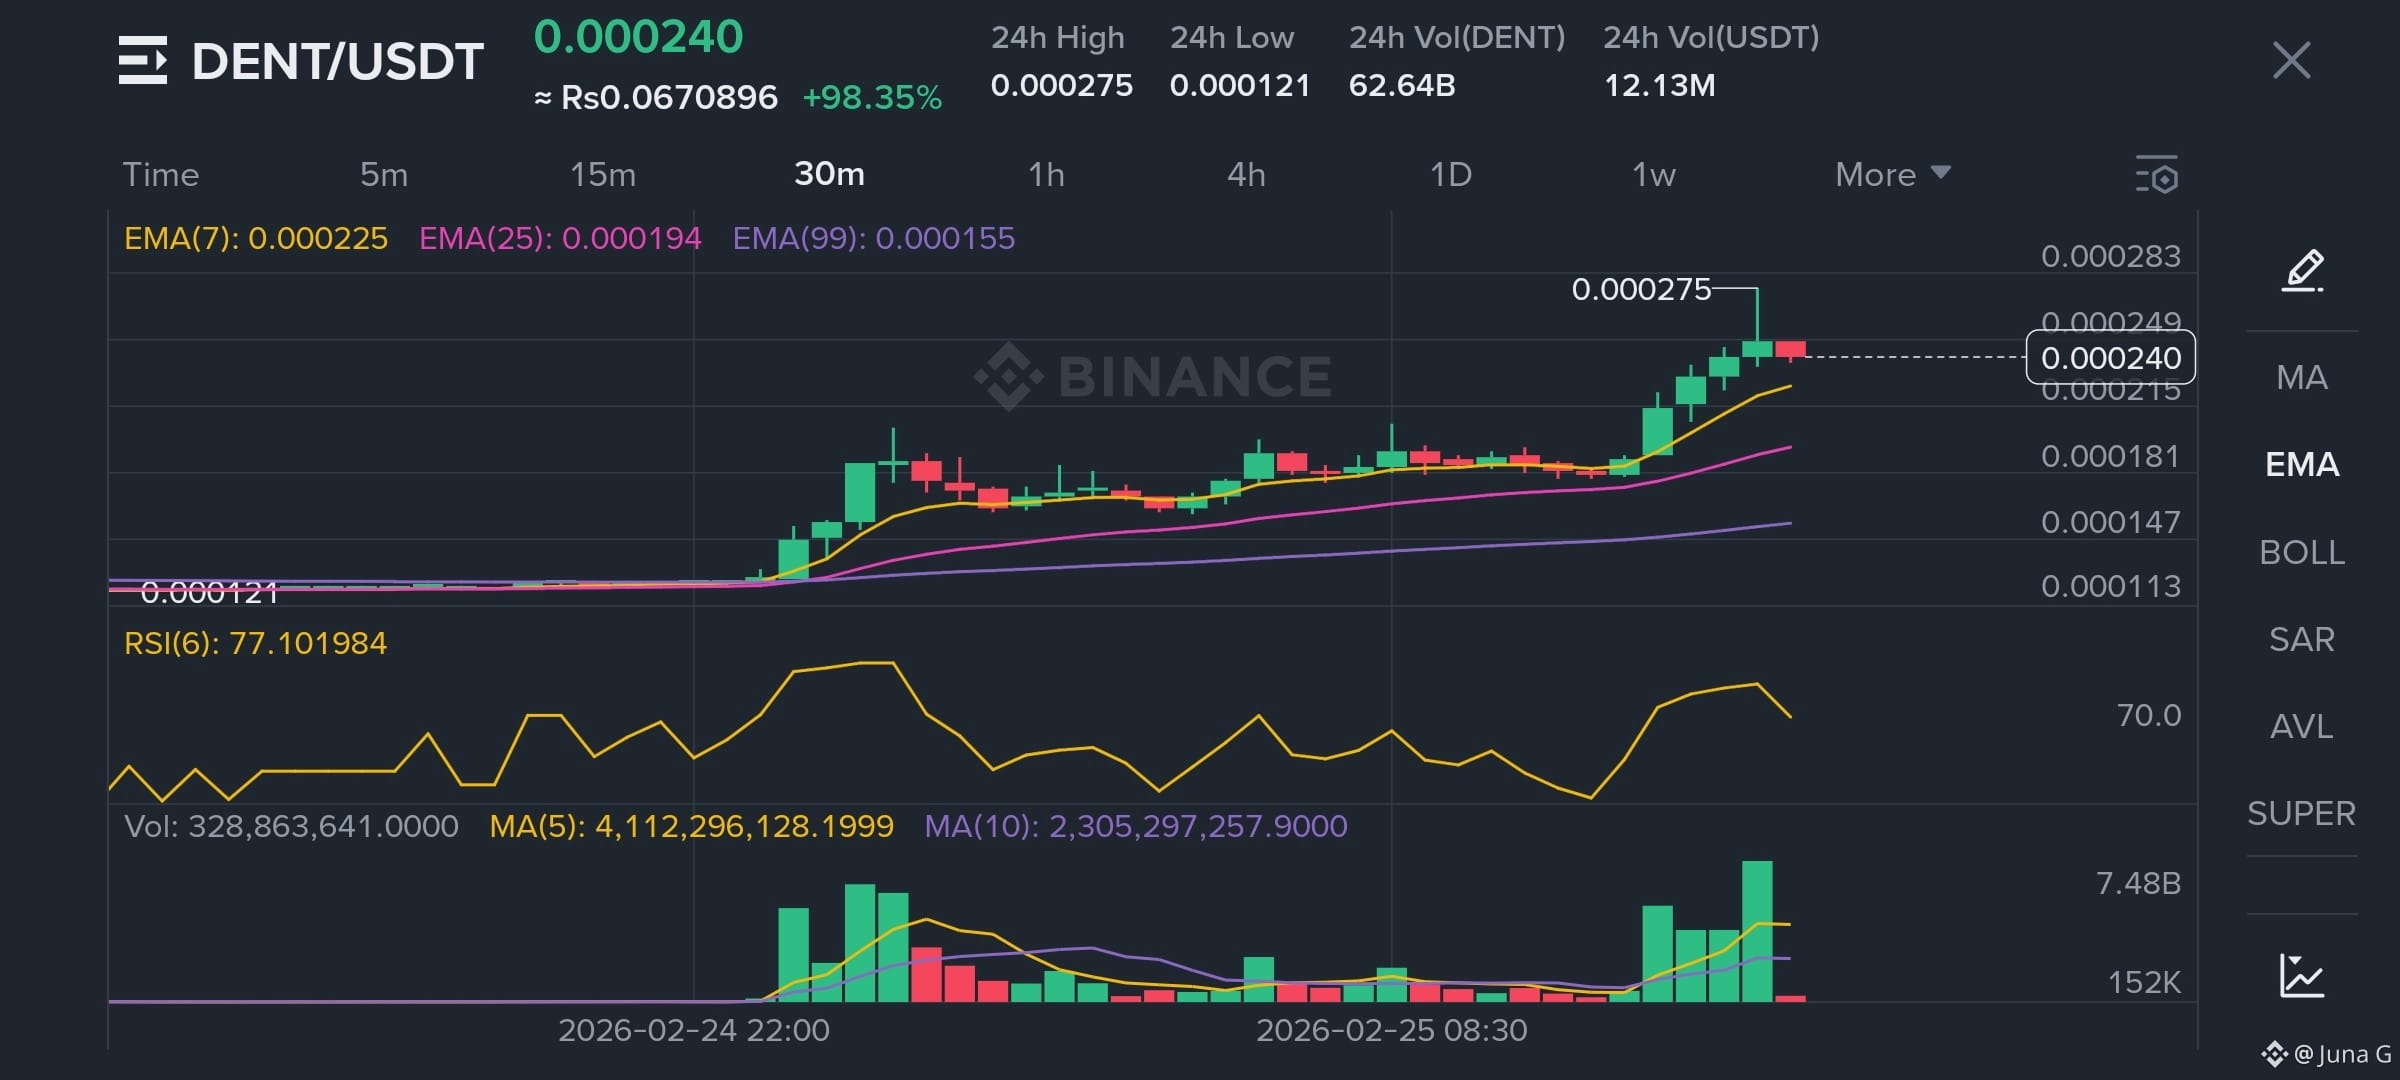
Task: Click the EMA(25): 0.000194 legend
Action: click(560, 238)
